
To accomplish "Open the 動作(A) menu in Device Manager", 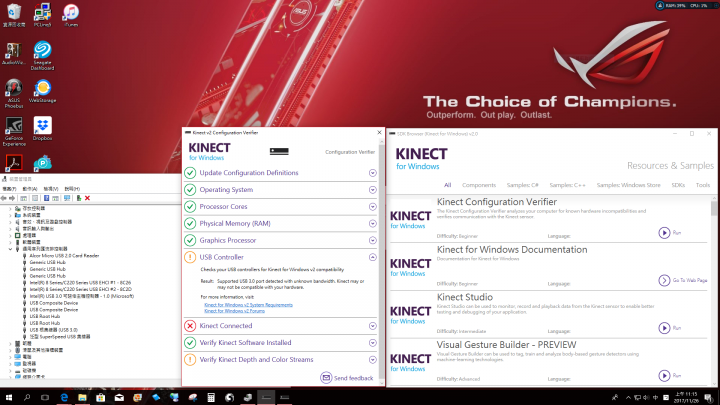I will coord(30,189).
